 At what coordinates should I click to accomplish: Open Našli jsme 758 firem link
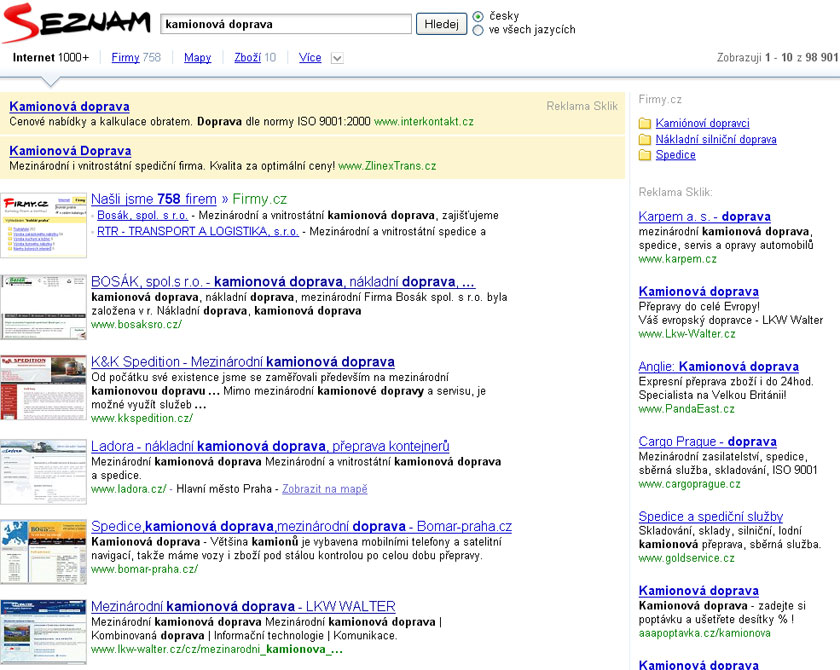pos(154,199)
